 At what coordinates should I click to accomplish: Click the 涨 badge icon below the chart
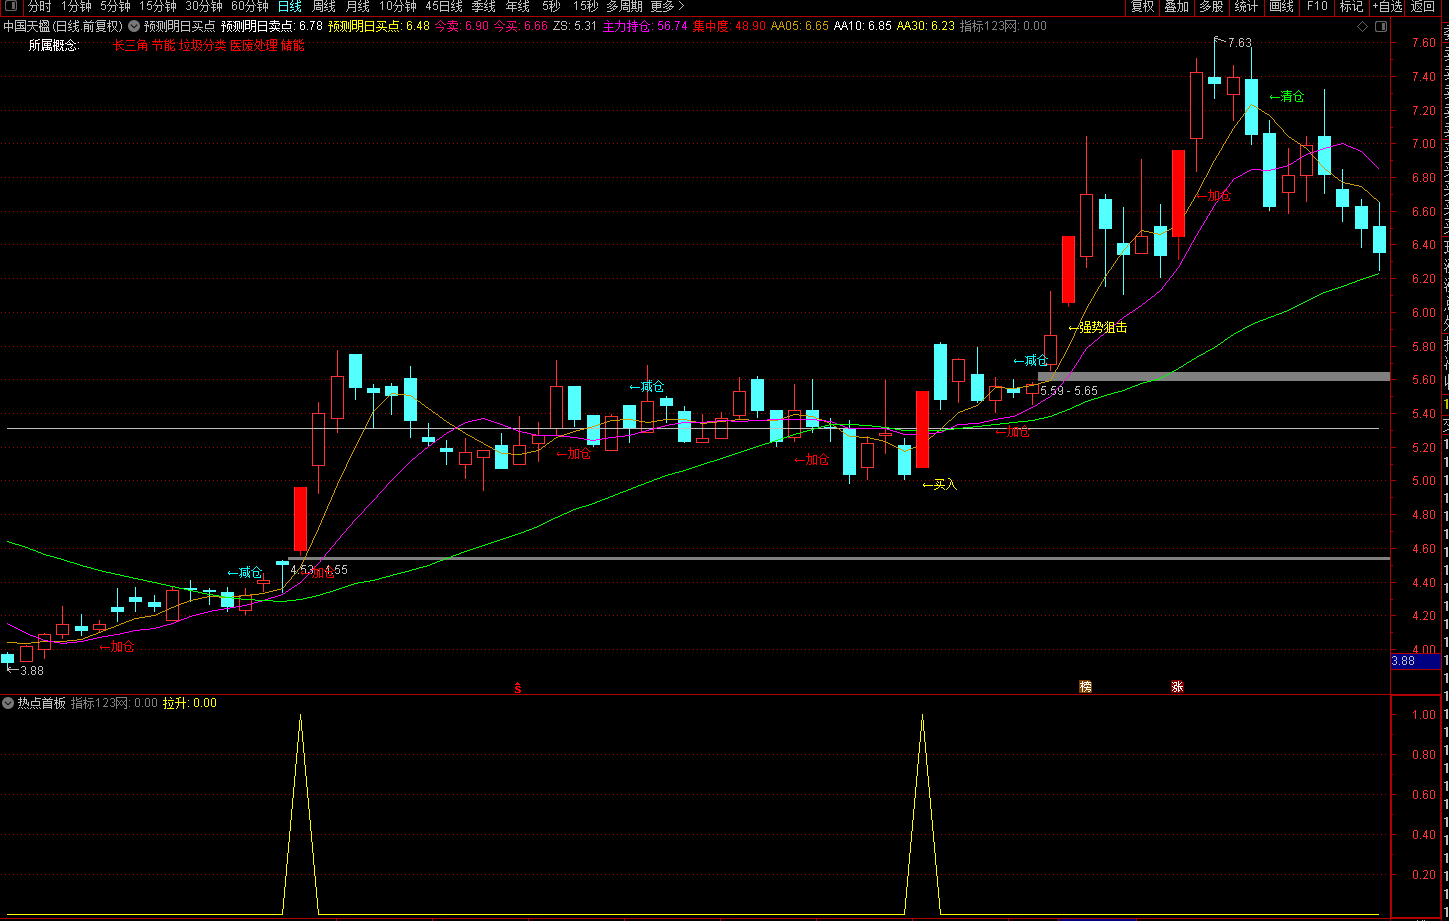(x=1177, y=687)
